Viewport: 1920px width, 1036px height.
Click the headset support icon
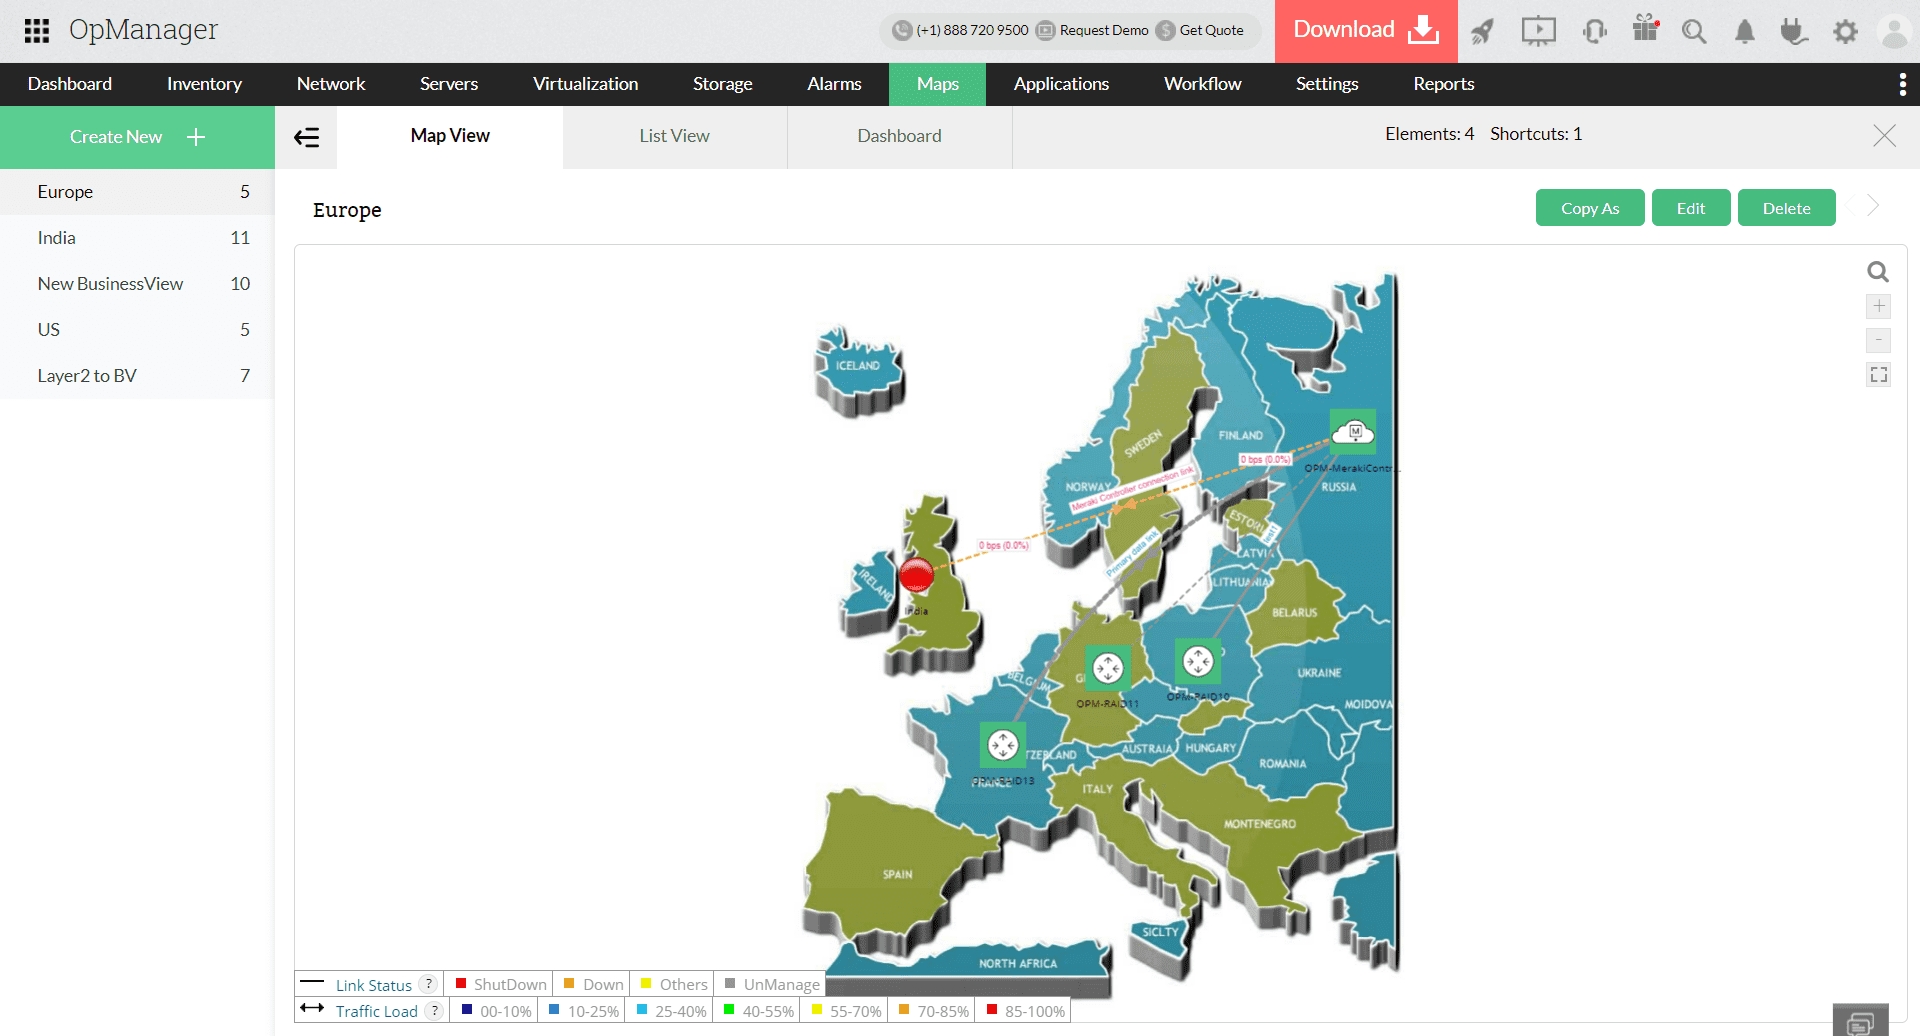click(x=1594, y=31)
